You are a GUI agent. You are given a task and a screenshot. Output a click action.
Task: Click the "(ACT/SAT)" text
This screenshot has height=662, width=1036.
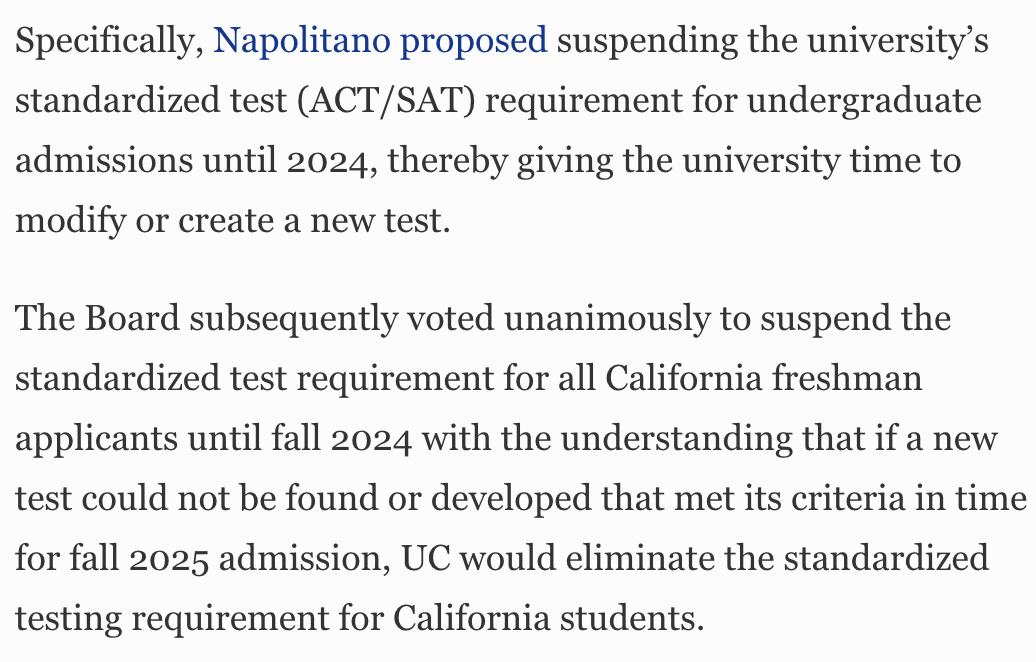tap(387, 101)
